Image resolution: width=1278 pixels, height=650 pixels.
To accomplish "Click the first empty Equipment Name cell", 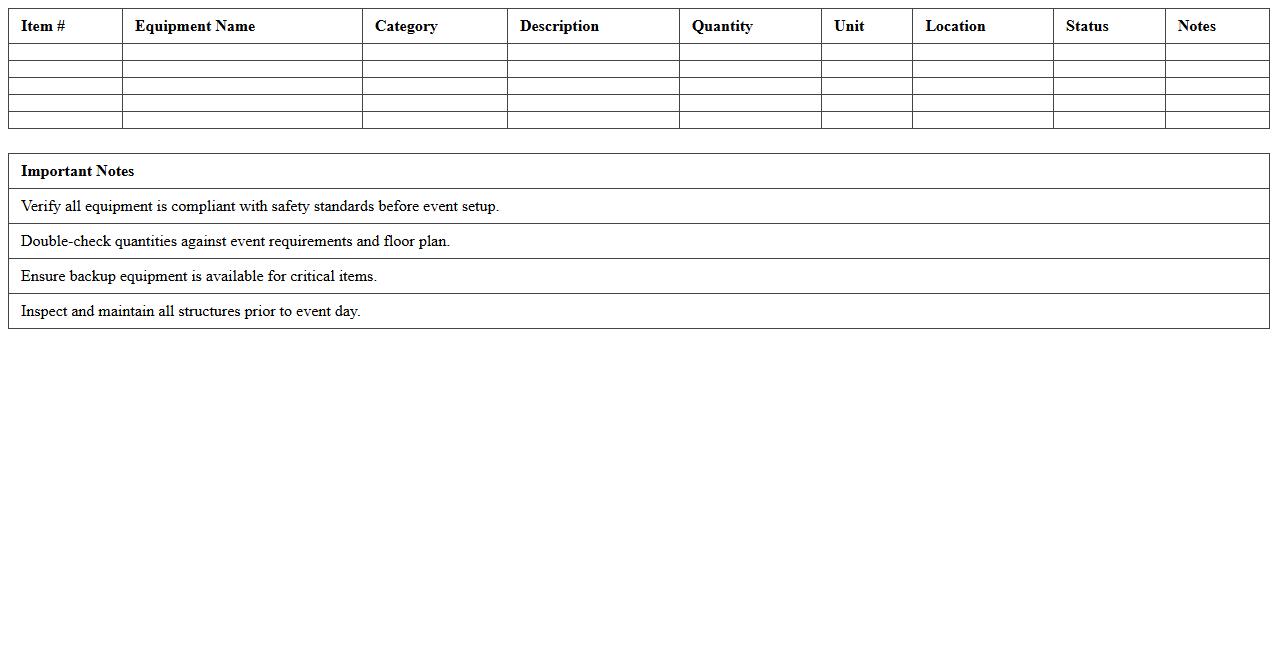I will coord(241,51).
